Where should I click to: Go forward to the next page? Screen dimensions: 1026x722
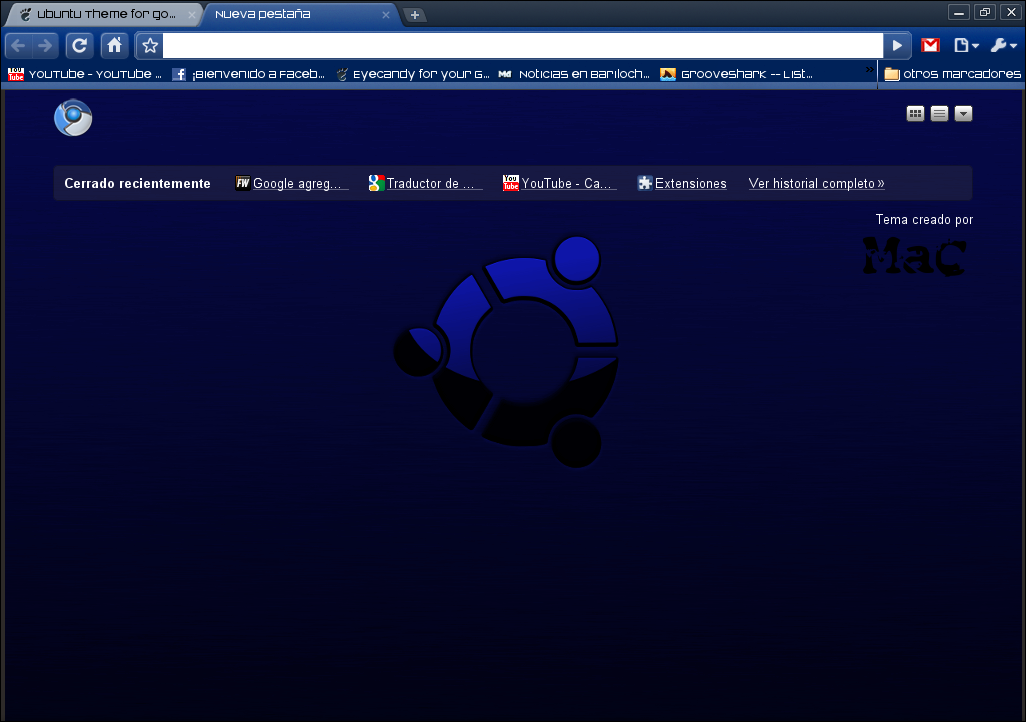[x=45, y=46]
